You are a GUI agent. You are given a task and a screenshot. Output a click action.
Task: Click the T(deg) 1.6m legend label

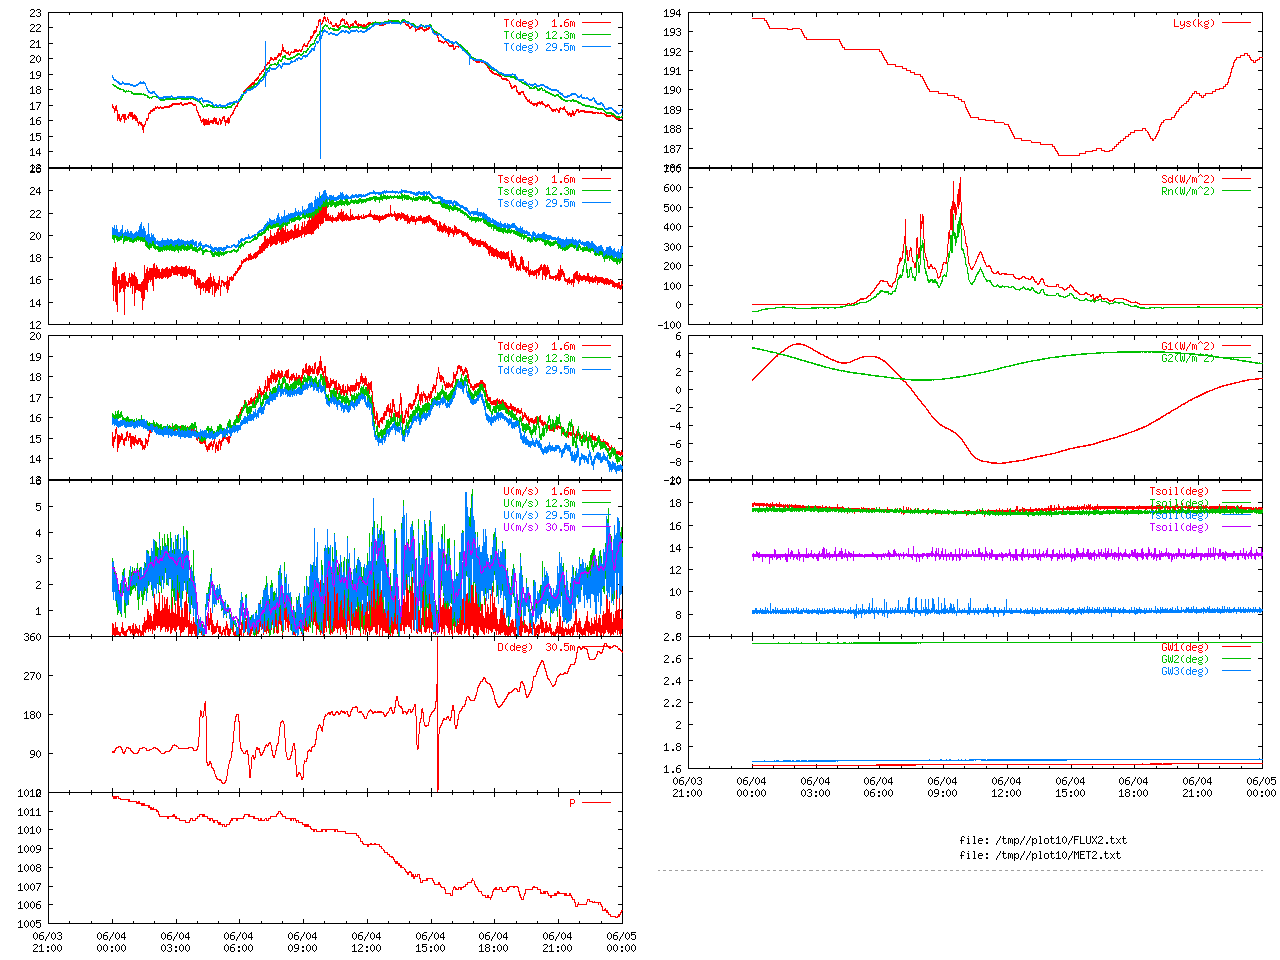click(x=539, y=23)
